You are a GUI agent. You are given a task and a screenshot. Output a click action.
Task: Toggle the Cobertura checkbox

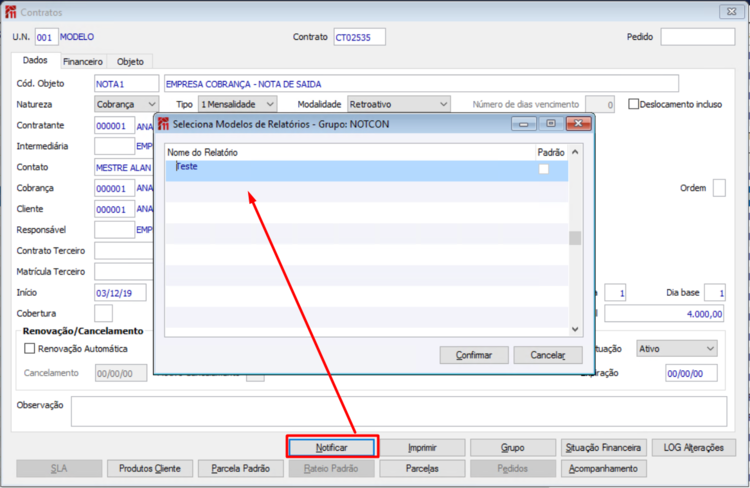[x=103, y=313]
